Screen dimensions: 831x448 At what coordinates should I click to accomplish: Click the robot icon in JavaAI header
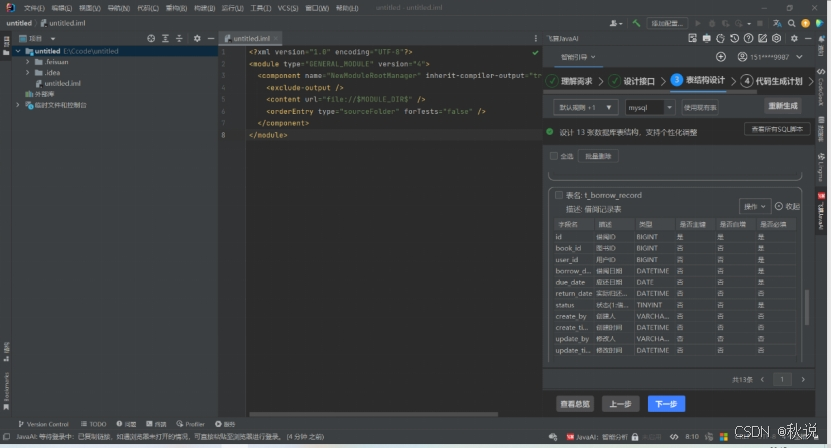point(706,38)
